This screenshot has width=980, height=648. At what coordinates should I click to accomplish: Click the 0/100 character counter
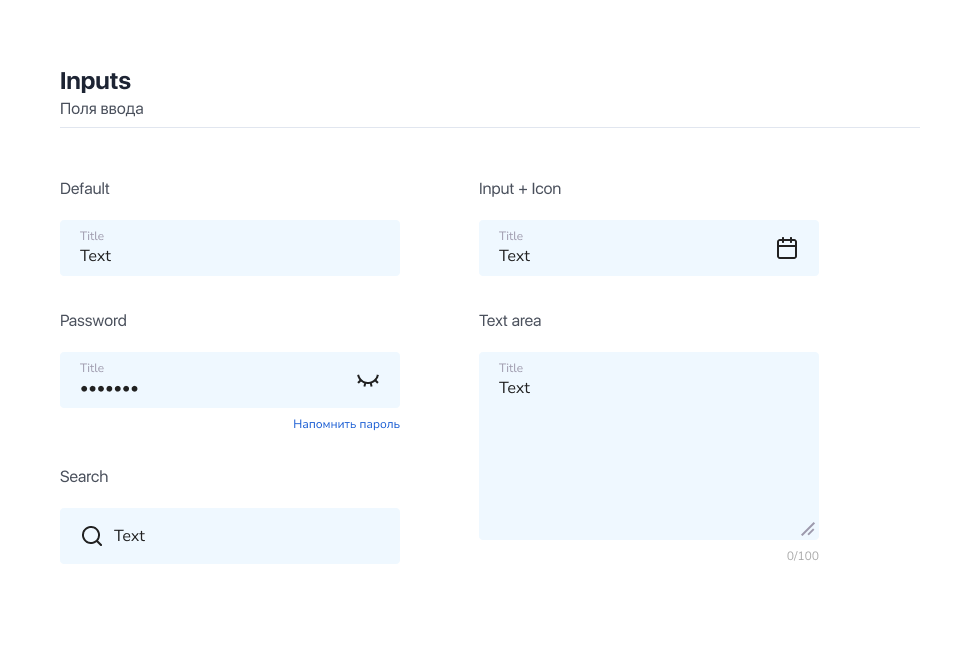(802, 556)
